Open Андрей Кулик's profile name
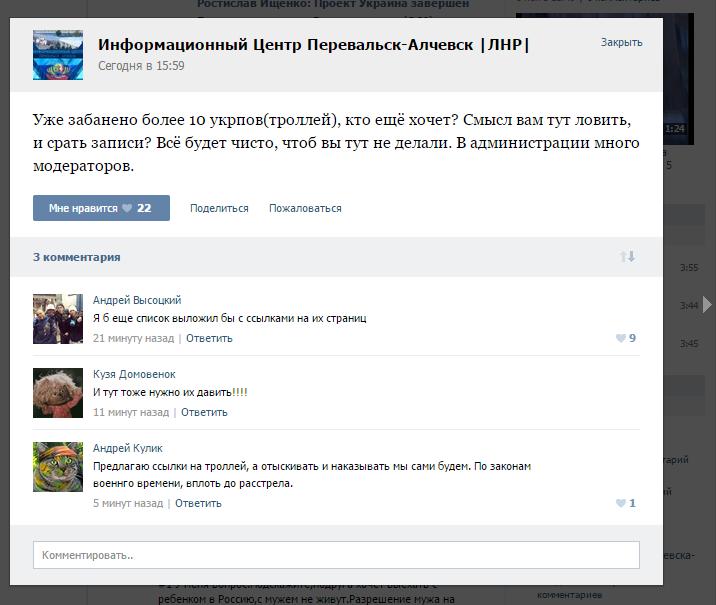 [x=128, y=448]
